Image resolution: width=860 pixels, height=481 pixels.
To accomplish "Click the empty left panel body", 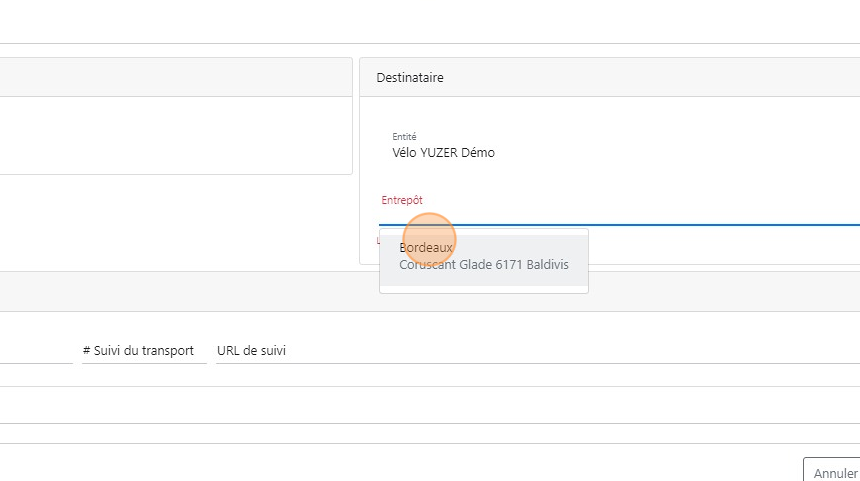I will coord(170,135).
